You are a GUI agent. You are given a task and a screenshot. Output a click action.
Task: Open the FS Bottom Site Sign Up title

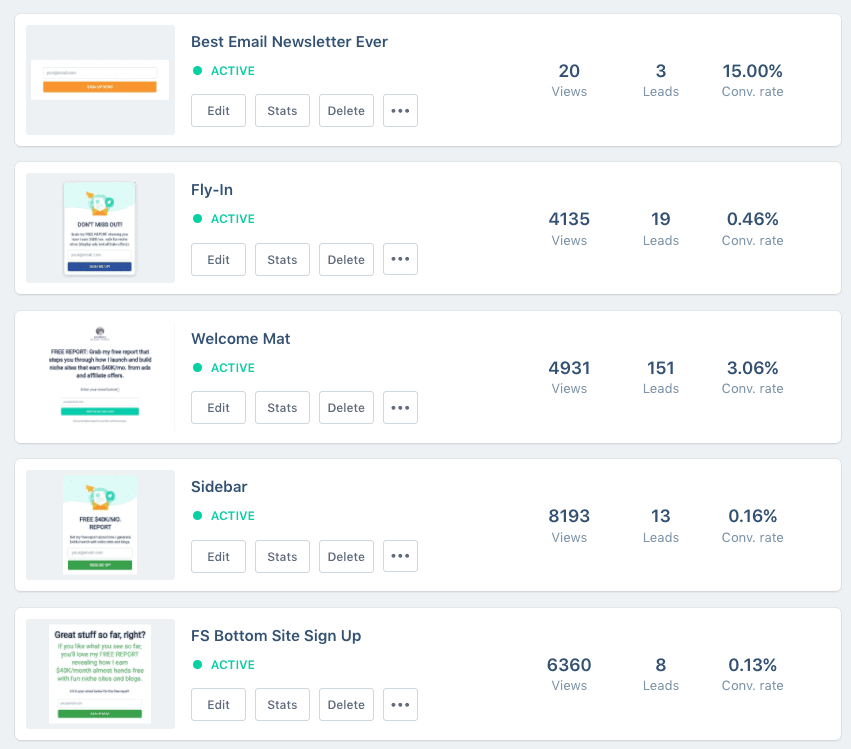276,636
